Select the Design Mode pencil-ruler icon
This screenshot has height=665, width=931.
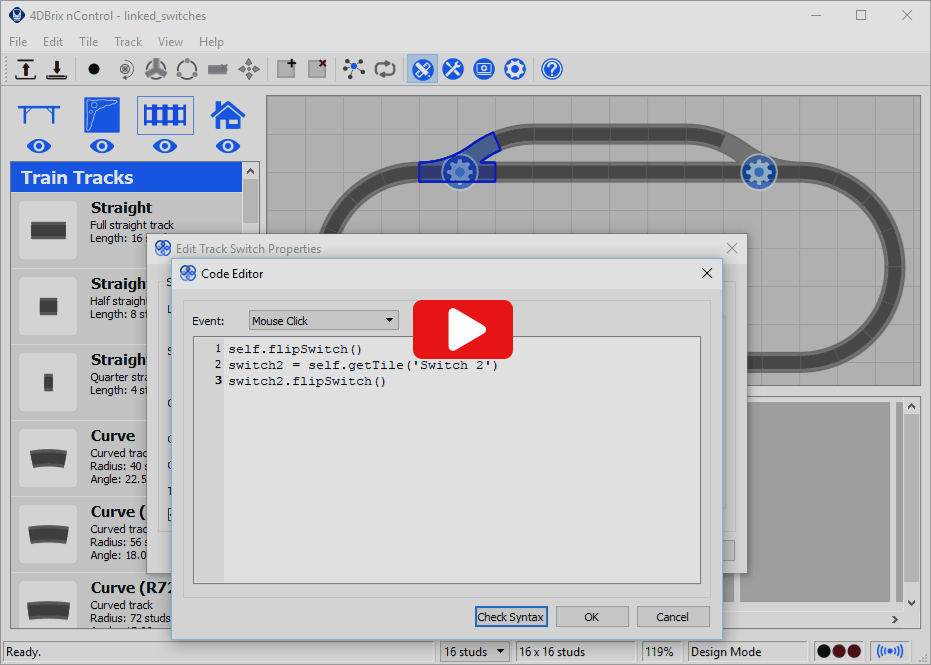coord(422,69)
